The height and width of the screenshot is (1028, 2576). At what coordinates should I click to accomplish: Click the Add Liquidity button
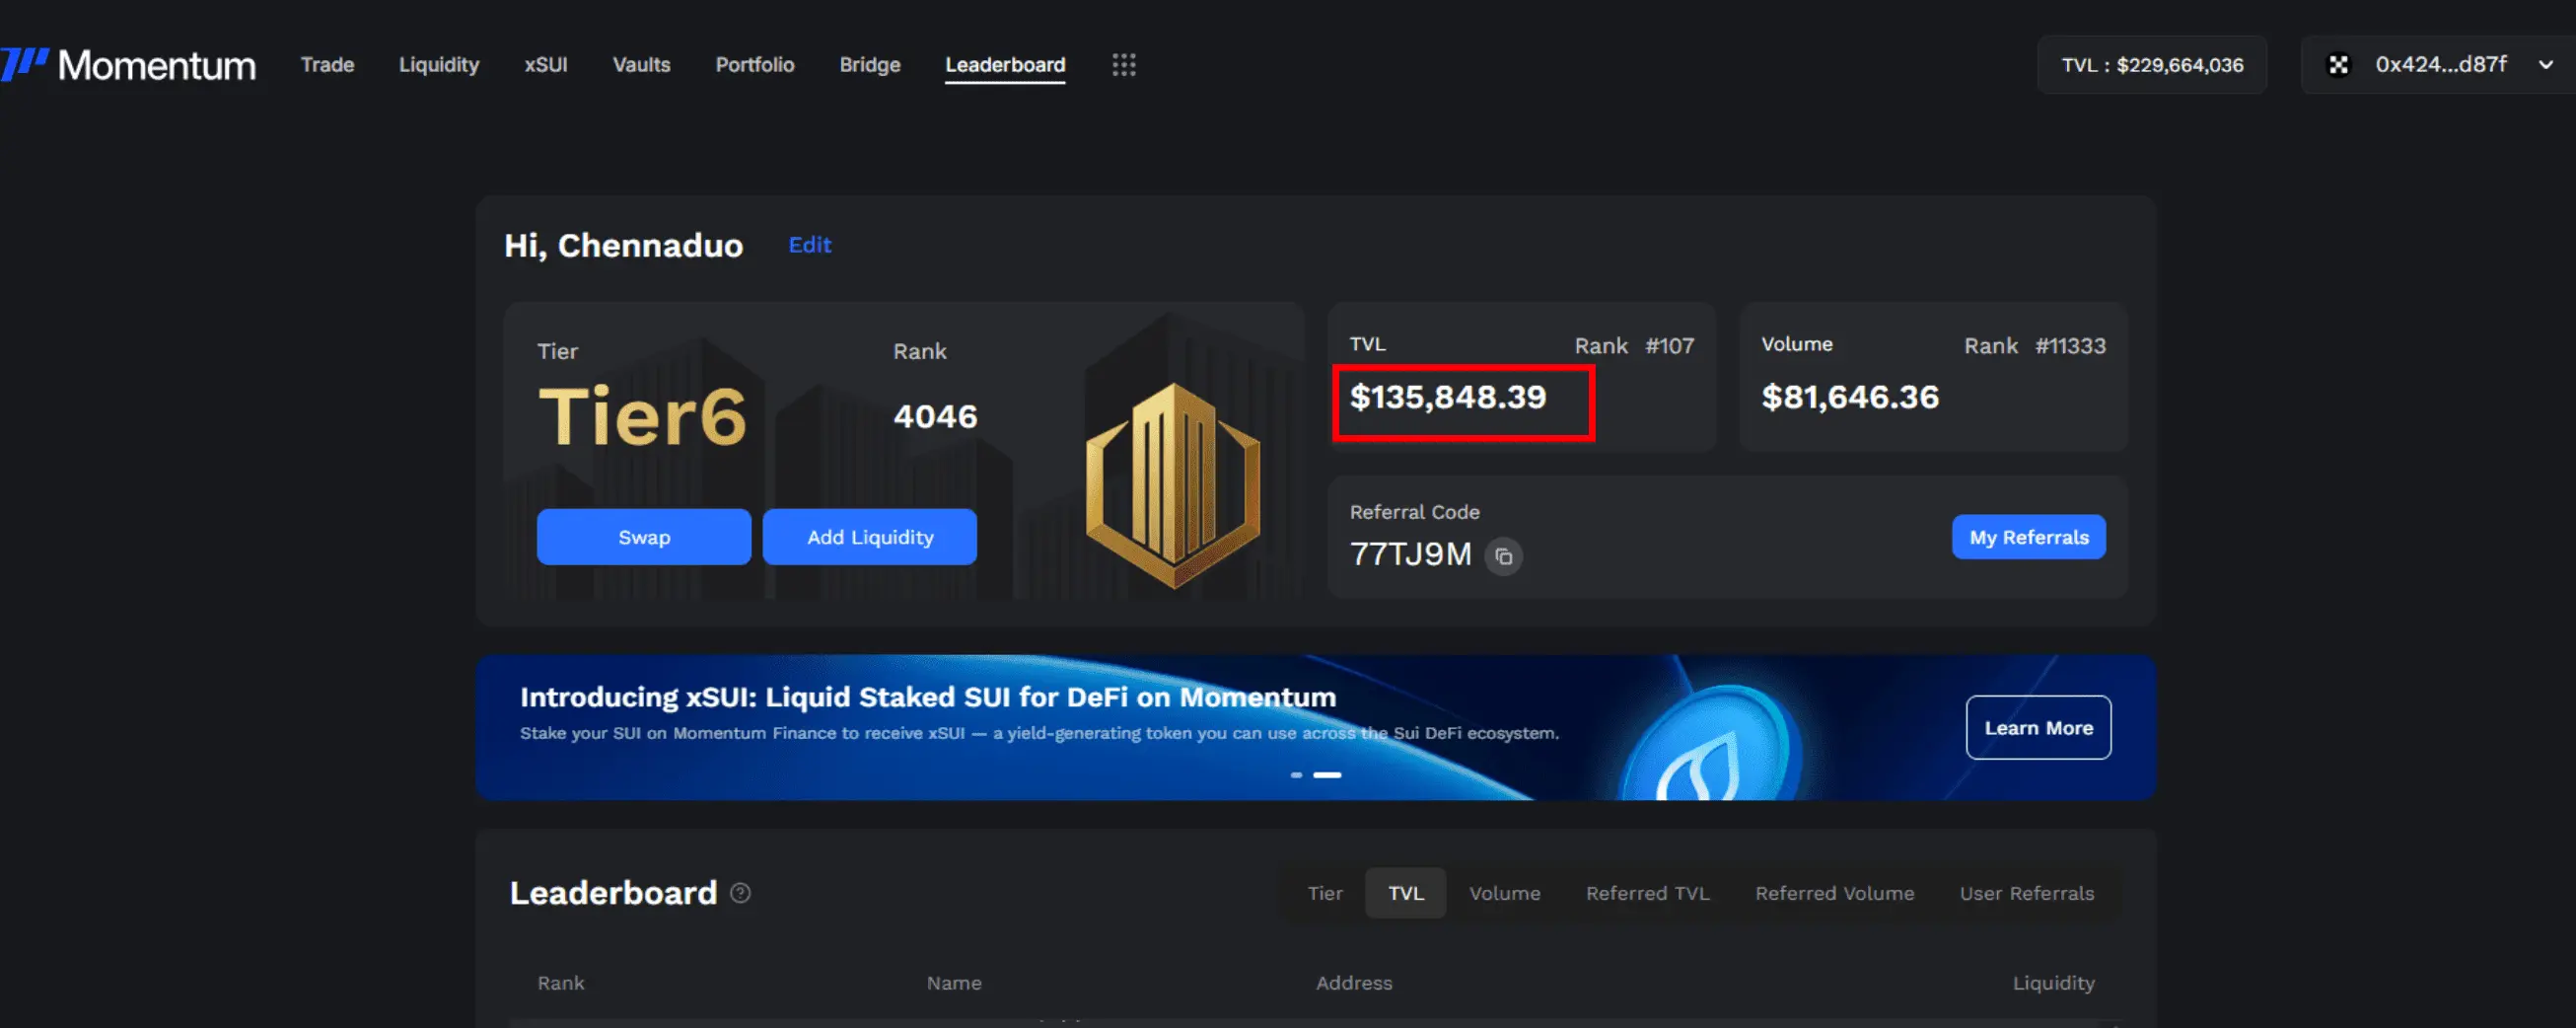point(870,537)
